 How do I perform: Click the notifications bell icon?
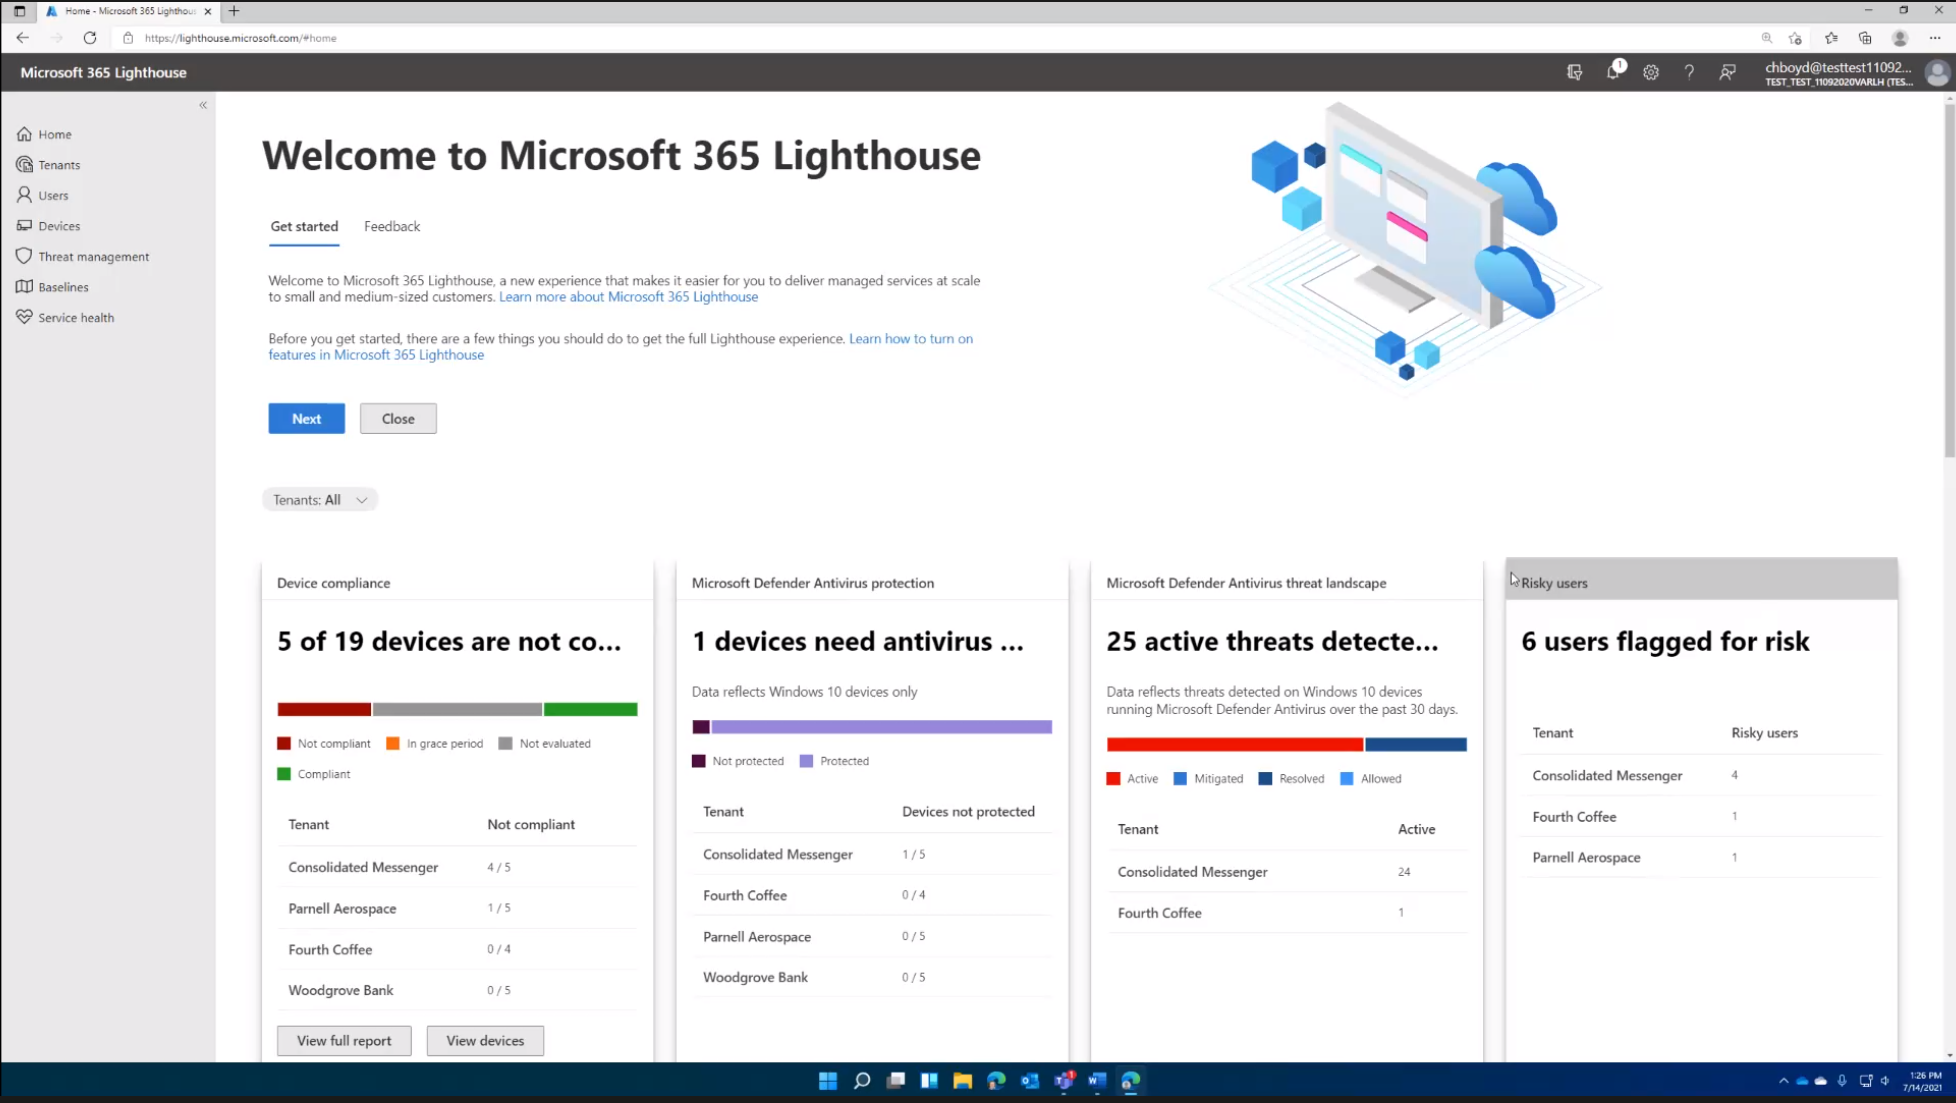pyautogui.click(x=1612, y=72)
